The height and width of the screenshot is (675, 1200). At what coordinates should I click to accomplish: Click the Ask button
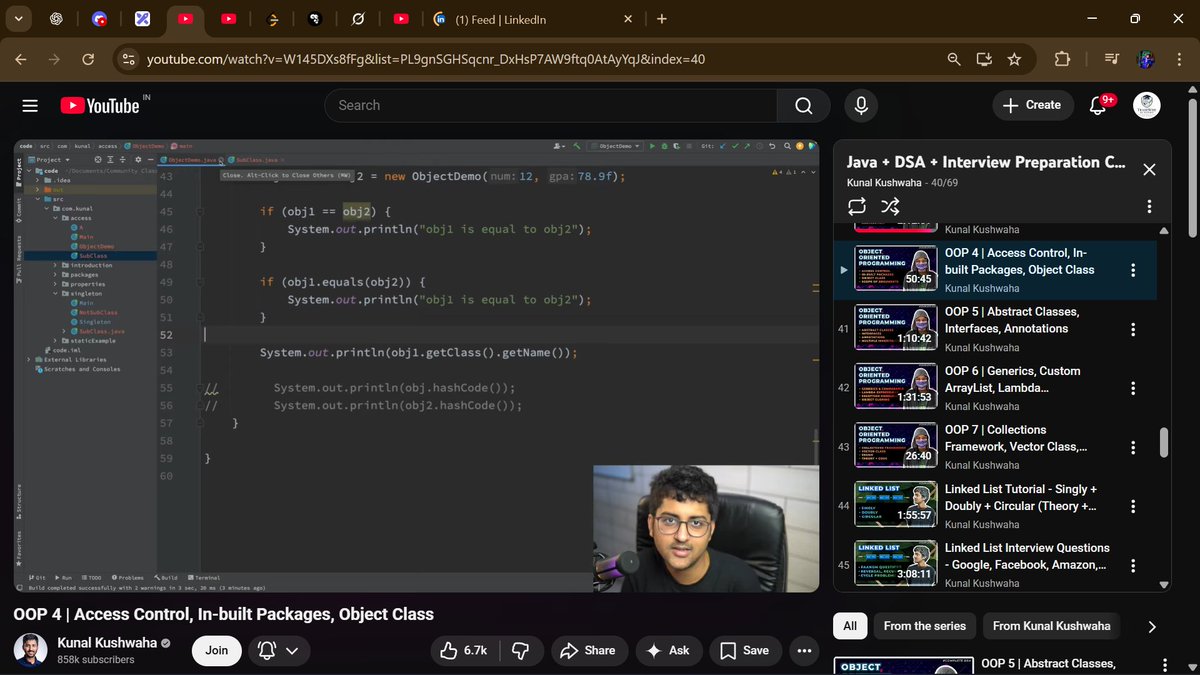(668, 650)
